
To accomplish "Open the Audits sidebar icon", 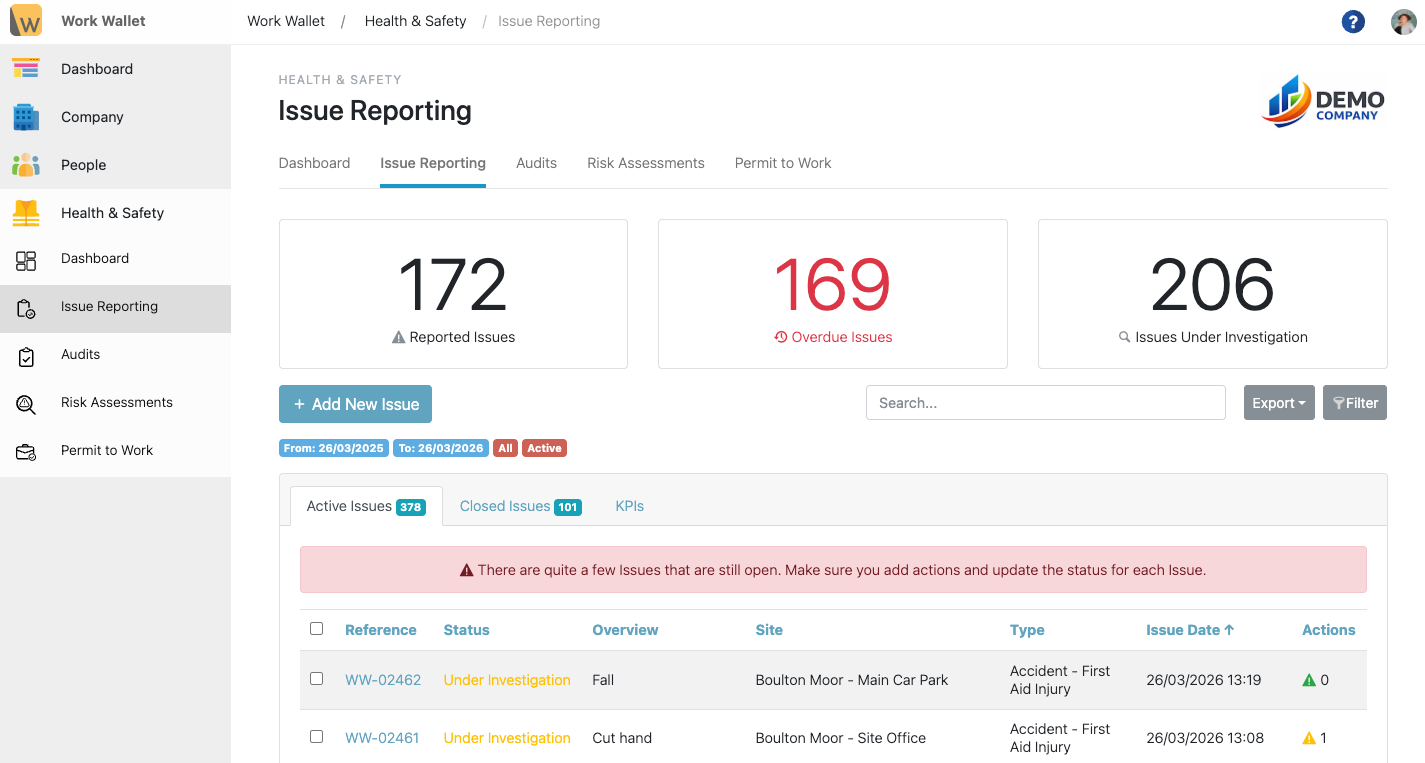I will [25, 354].
